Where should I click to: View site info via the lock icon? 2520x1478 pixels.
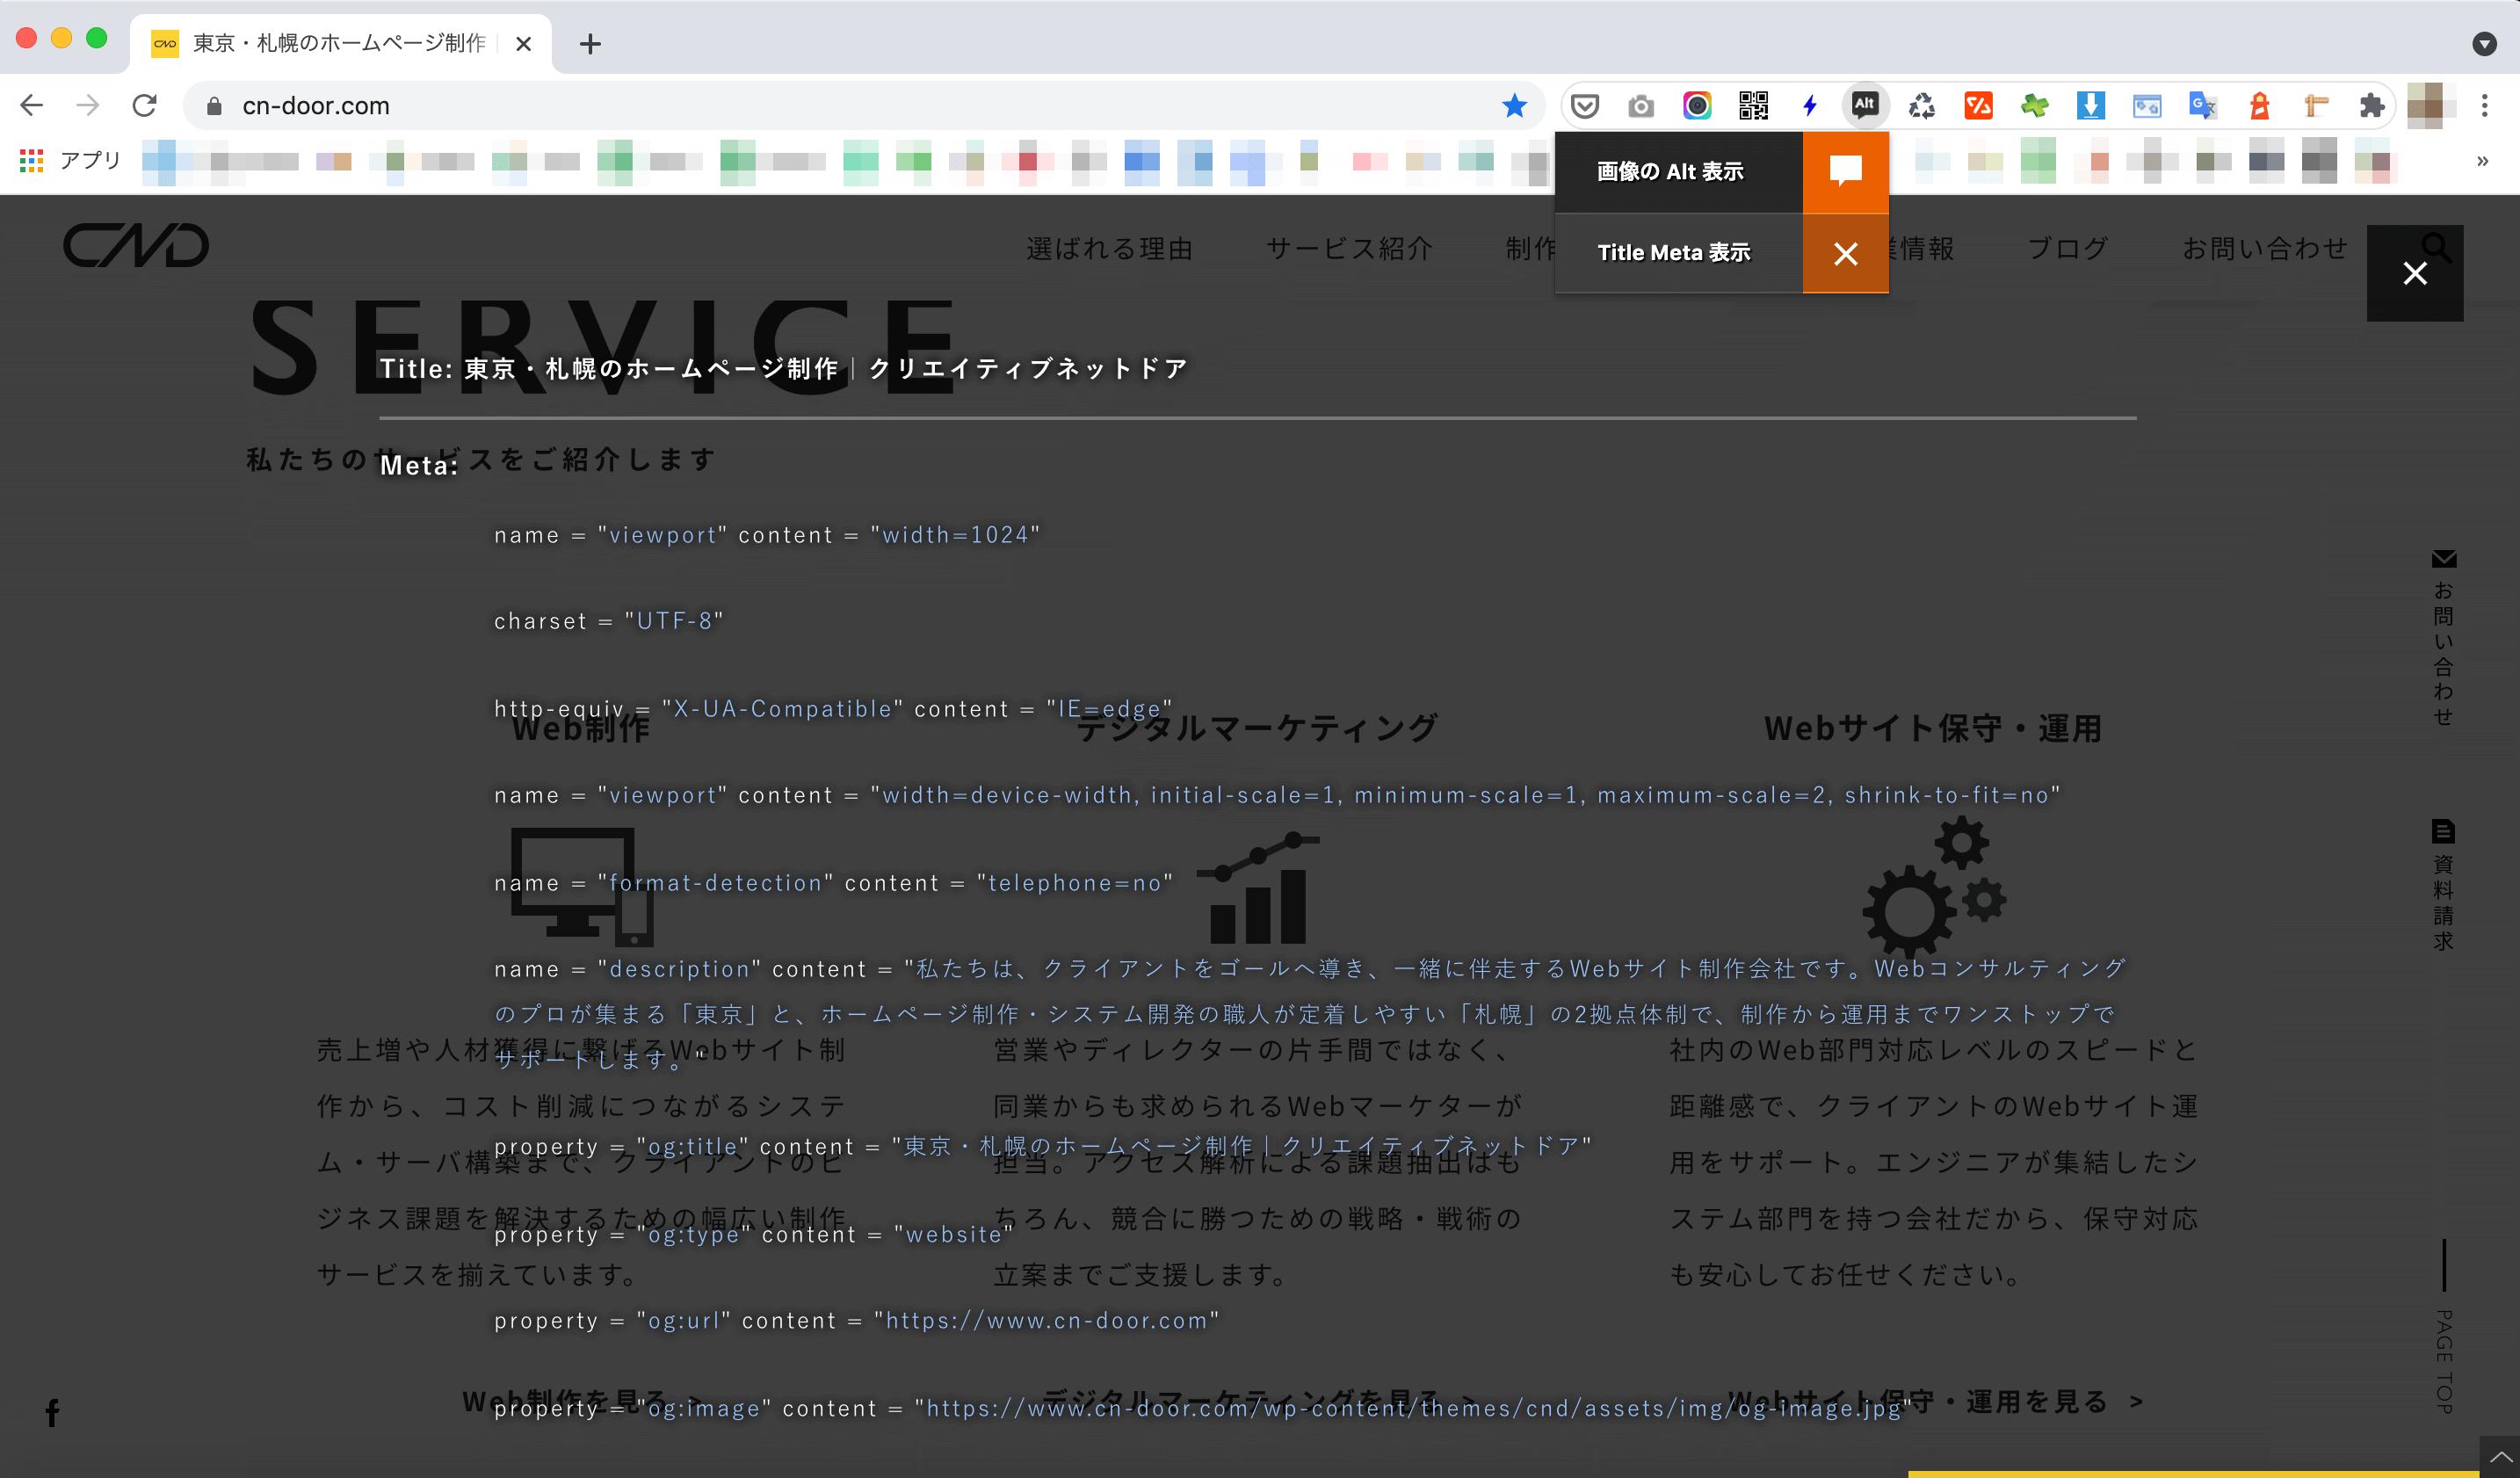(x=214, y=106)
